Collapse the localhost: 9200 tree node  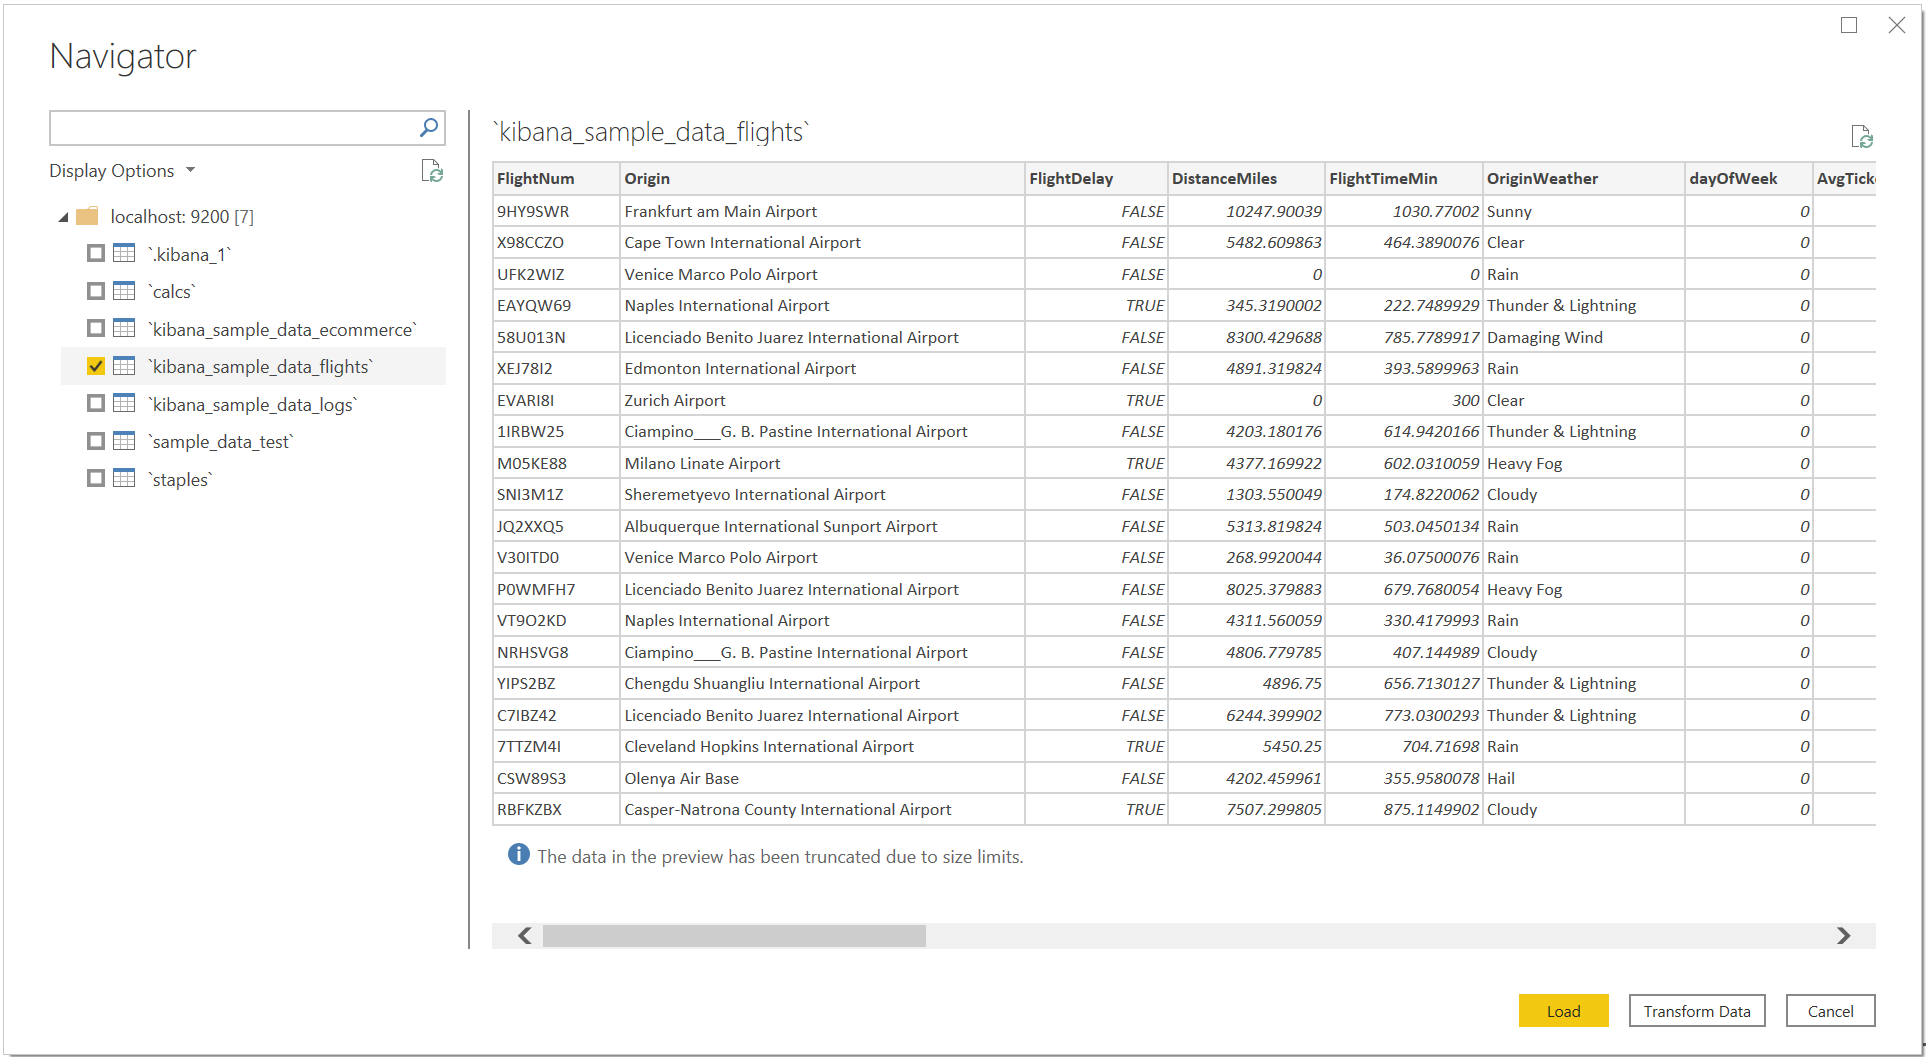click(x=63, y=217)
